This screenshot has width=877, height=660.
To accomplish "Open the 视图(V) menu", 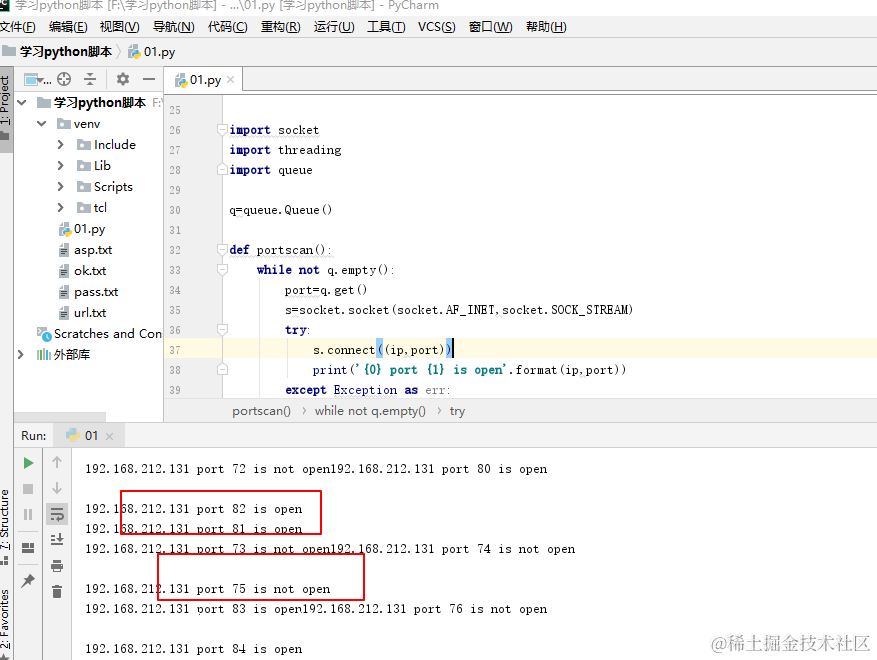I will (x=119, y=27).
